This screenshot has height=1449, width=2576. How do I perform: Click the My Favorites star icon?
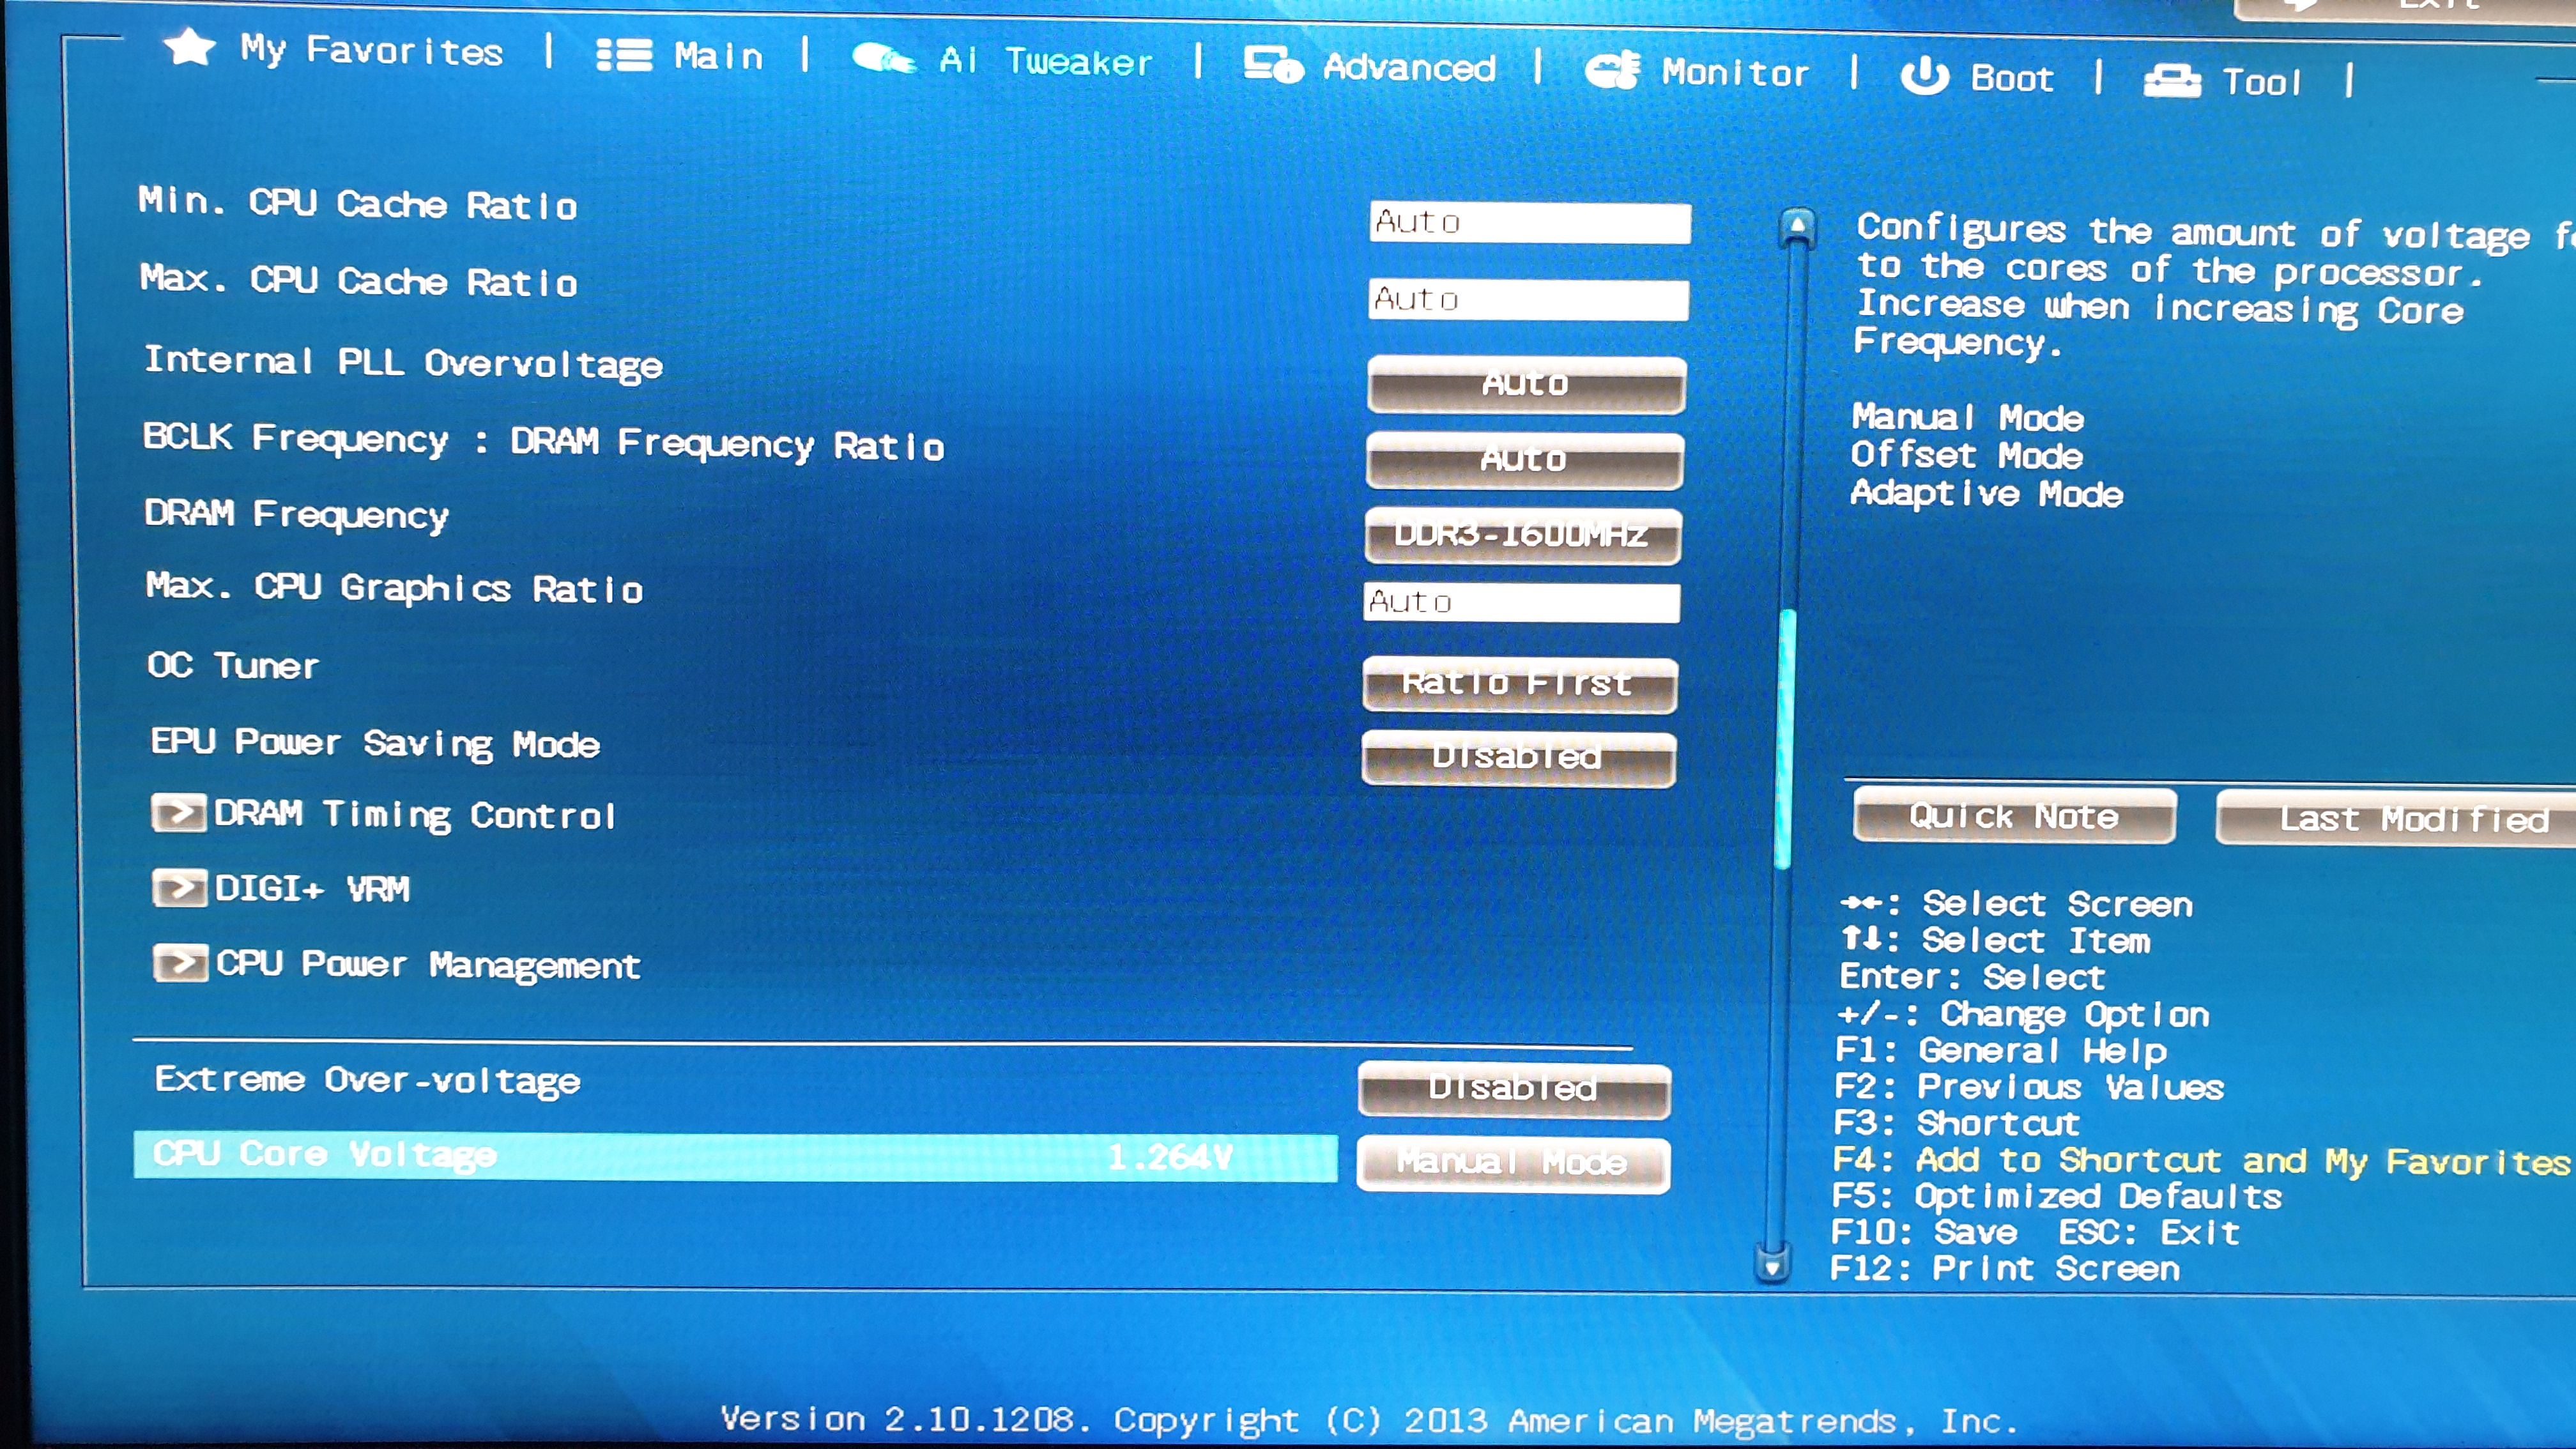(x=189, y=47)
